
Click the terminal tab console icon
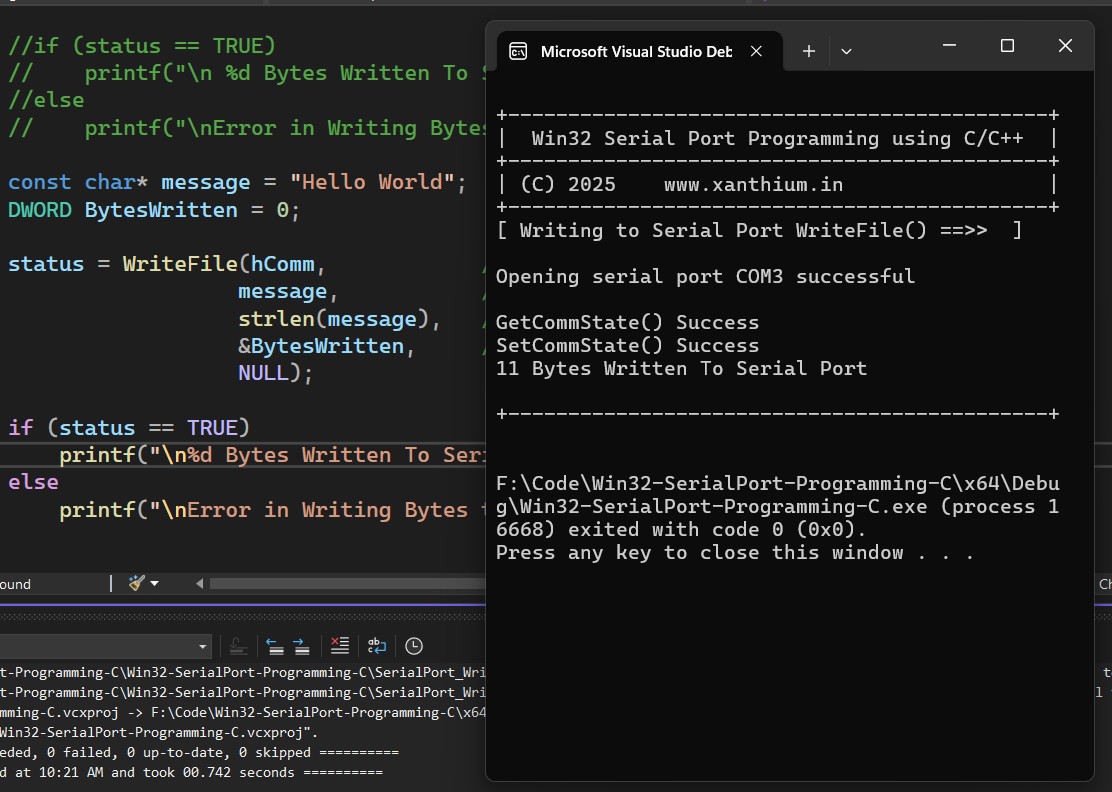(x=518, y=51)
